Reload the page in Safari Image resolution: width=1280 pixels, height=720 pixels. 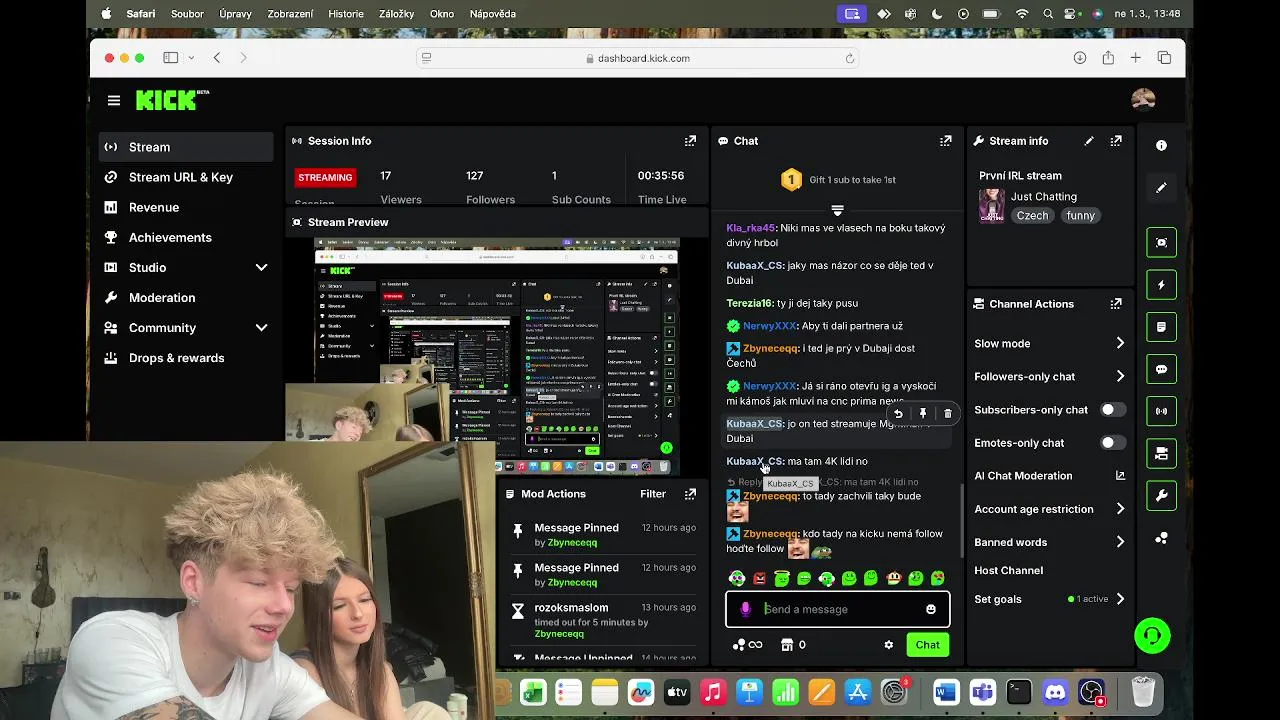(850, 58)
